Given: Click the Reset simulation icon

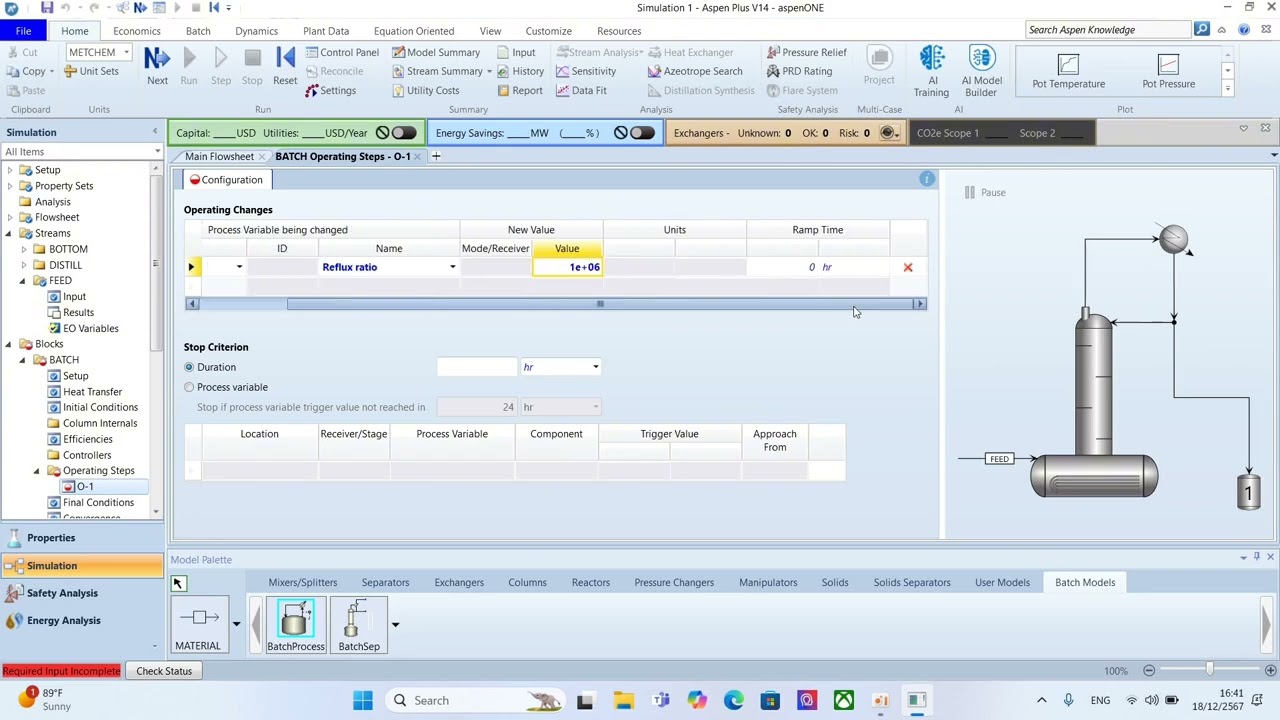Looking at the screenshot, I should (285, 66).
